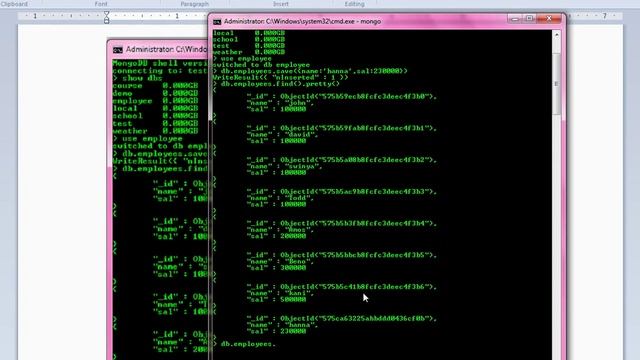Click the back cmd window title bar text

tap(166, 49)
